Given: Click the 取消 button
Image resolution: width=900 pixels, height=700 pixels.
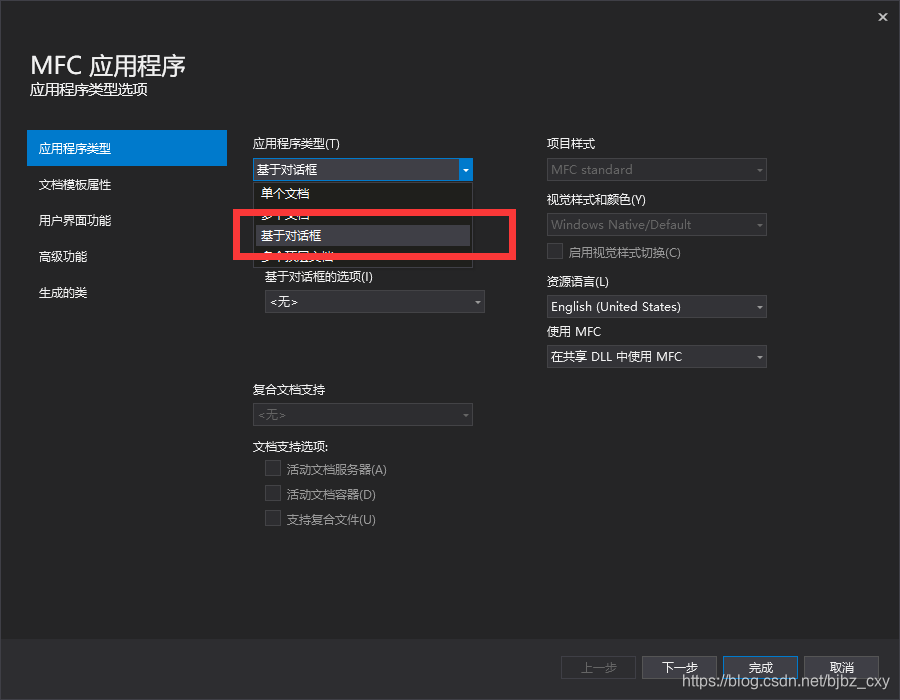Looking at the screenshot, I should pyautogui.click(x=841, y=667).
